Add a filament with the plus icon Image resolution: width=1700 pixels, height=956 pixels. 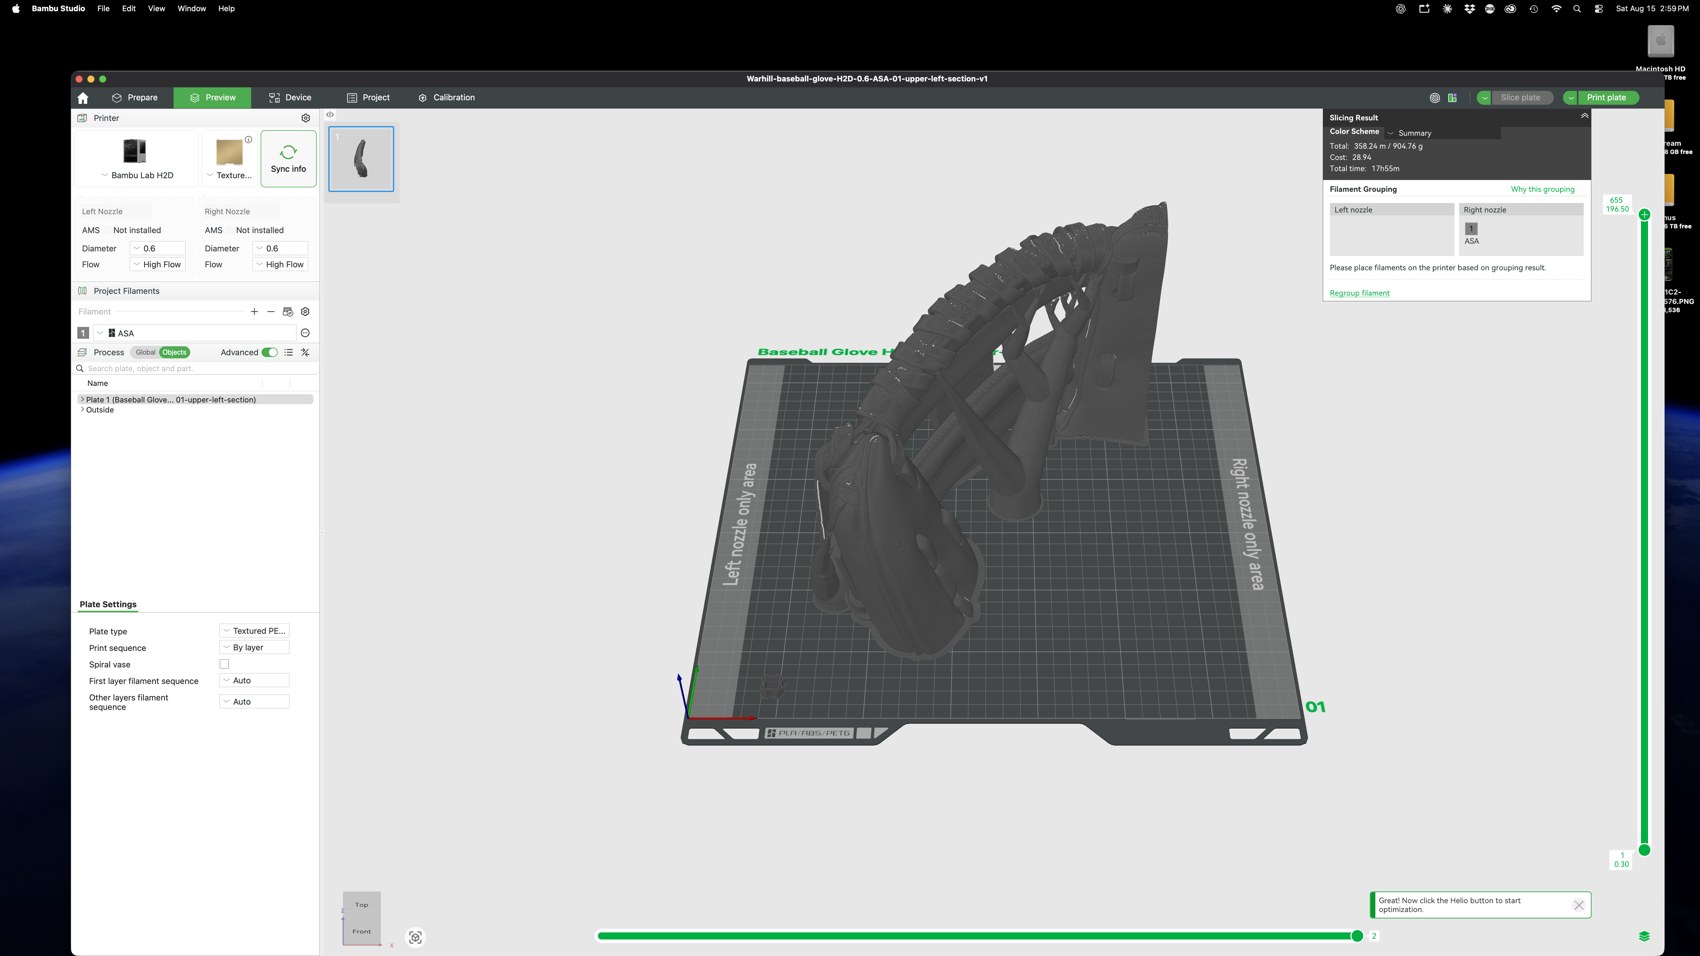pyautogui.click(x=254, y=312)
